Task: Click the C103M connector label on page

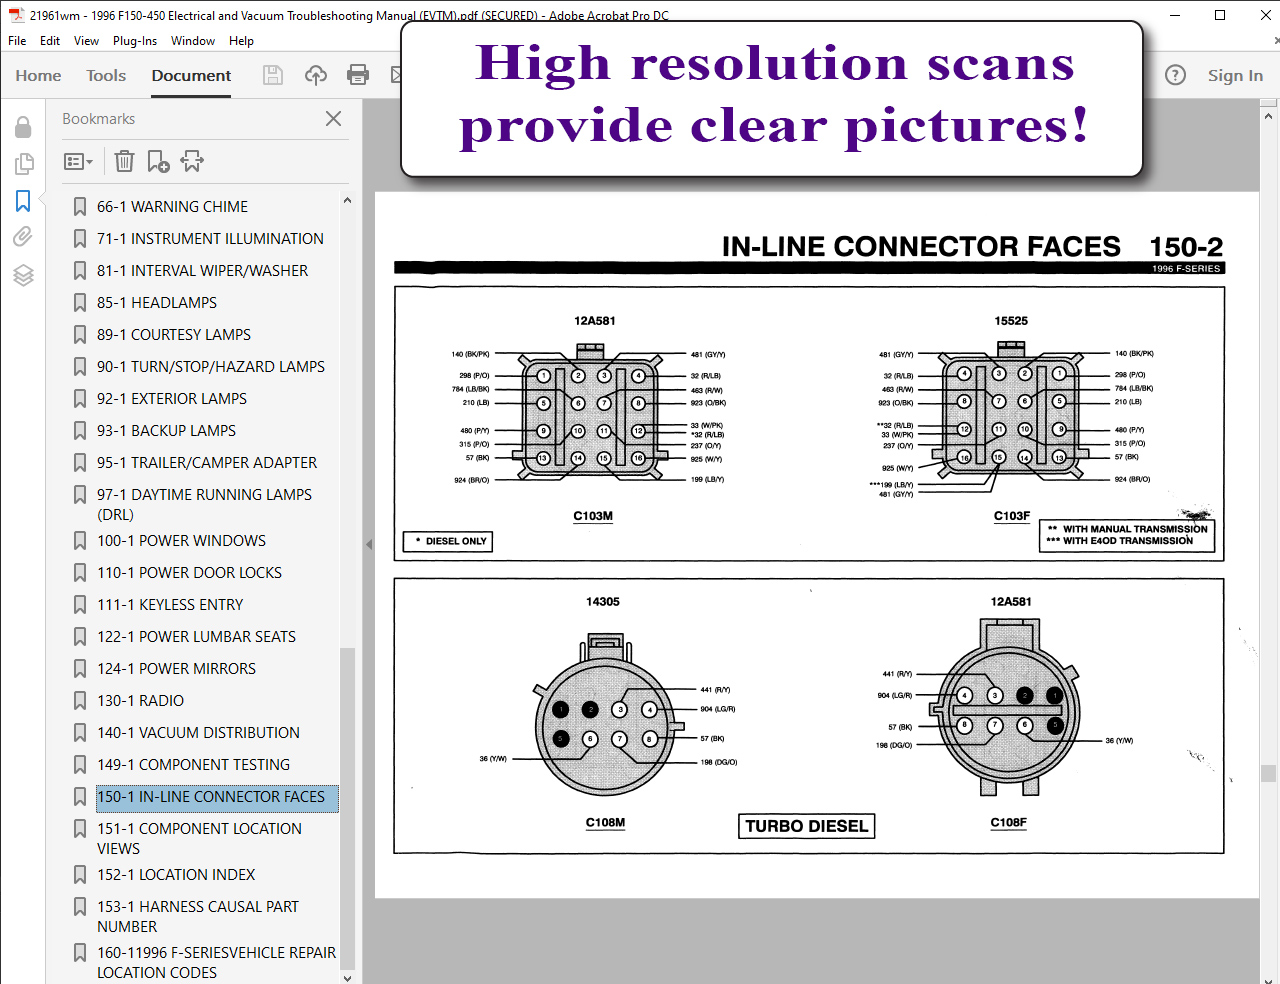Action: click(x=593, y=516)
